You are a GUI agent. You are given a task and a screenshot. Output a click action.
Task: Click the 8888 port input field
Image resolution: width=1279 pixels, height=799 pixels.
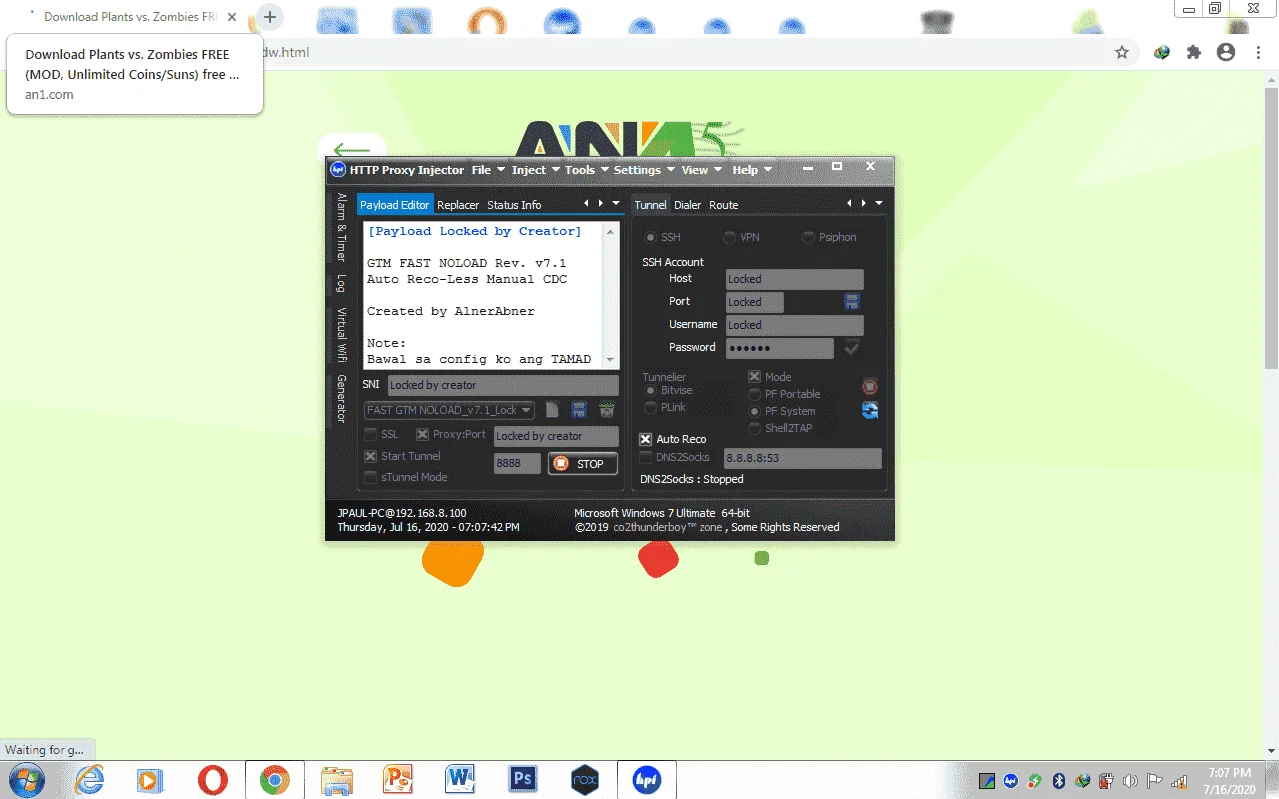(517, 463)
